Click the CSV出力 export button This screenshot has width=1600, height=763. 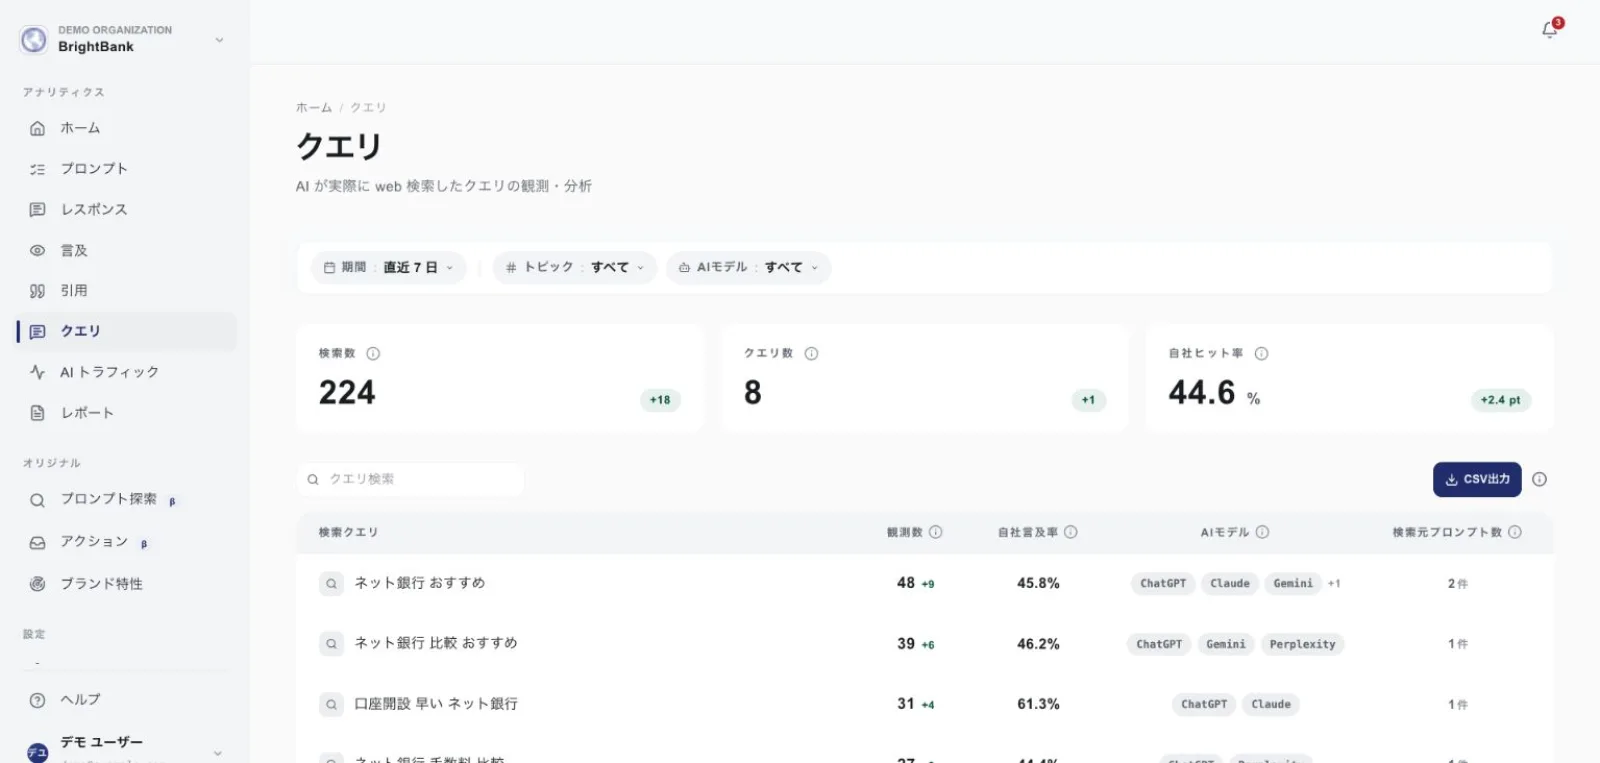(1477, 480)
